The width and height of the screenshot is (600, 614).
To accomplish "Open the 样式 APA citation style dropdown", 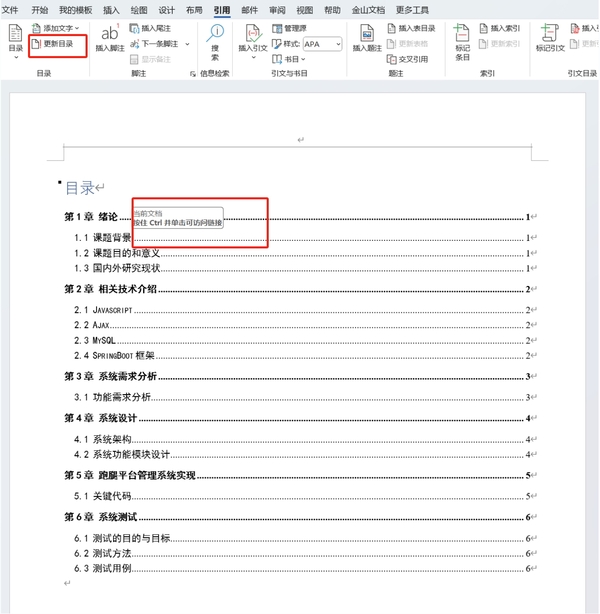I will click(x=323, y=44).
